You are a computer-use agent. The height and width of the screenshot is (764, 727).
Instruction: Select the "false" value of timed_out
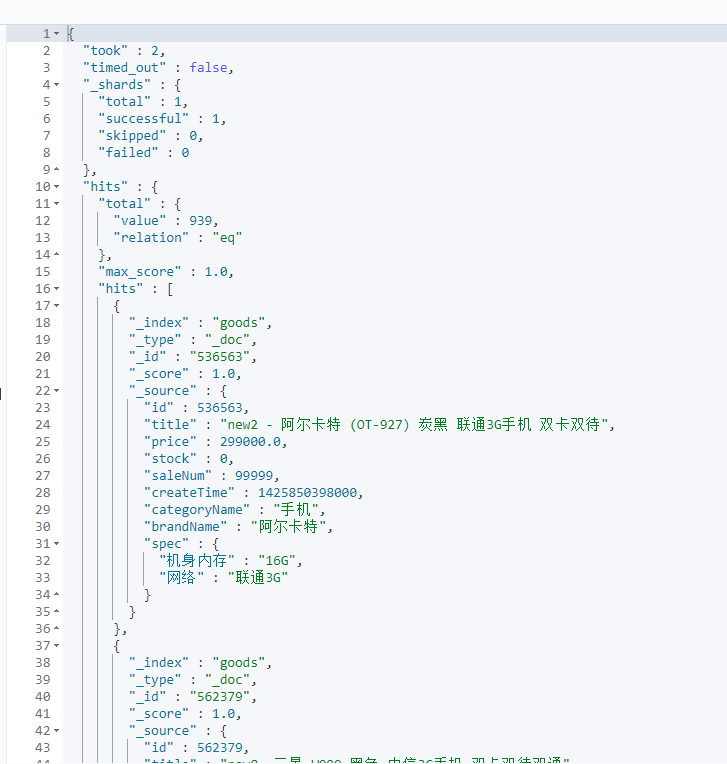[208, 68]
